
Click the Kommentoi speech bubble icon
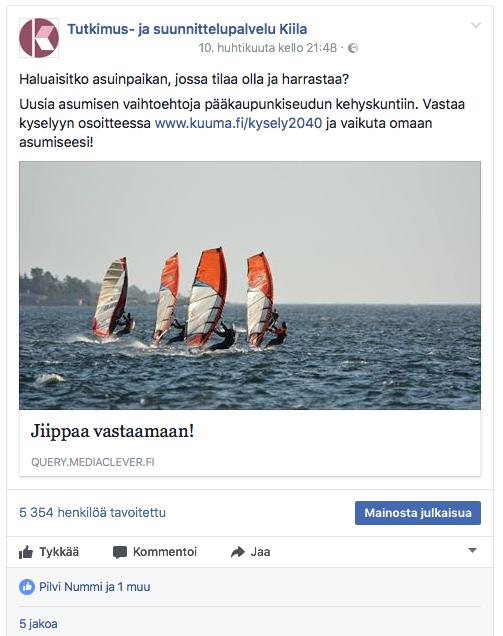coord(120,552)
